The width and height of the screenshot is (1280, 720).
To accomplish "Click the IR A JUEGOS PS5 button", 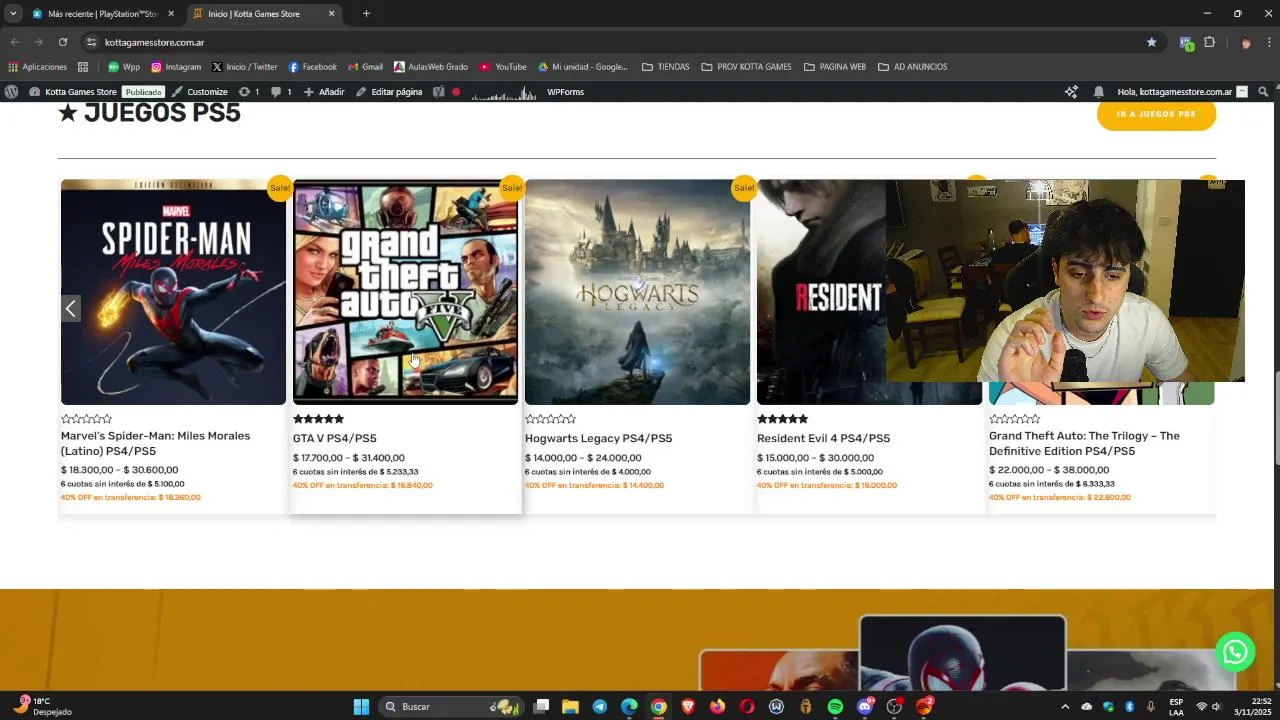I will coord(1156,114).
